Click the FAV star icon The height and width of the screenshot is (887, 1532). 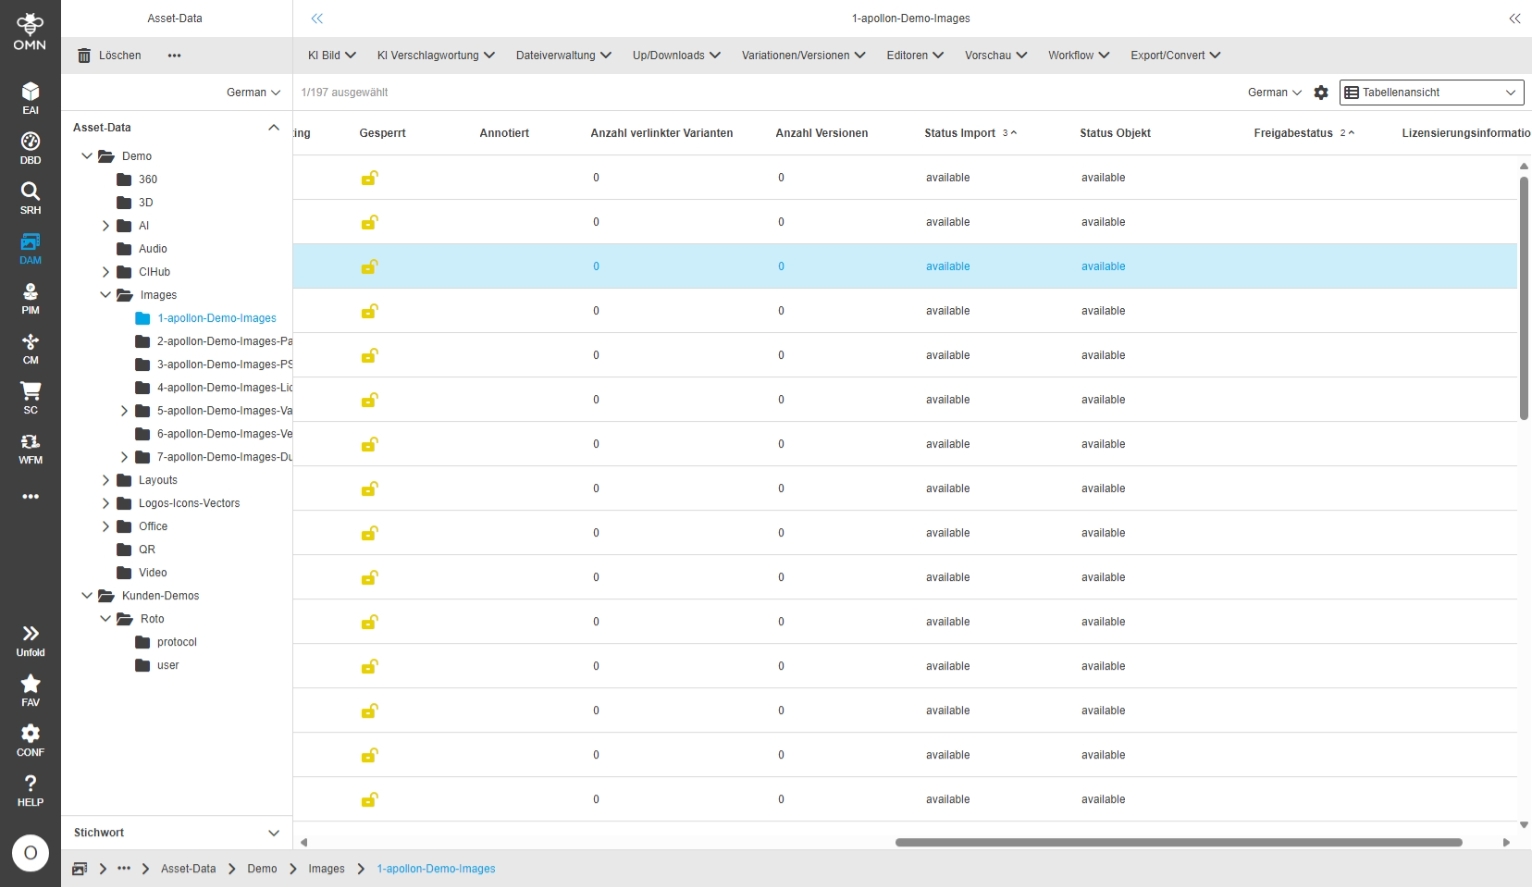point(30,689)
